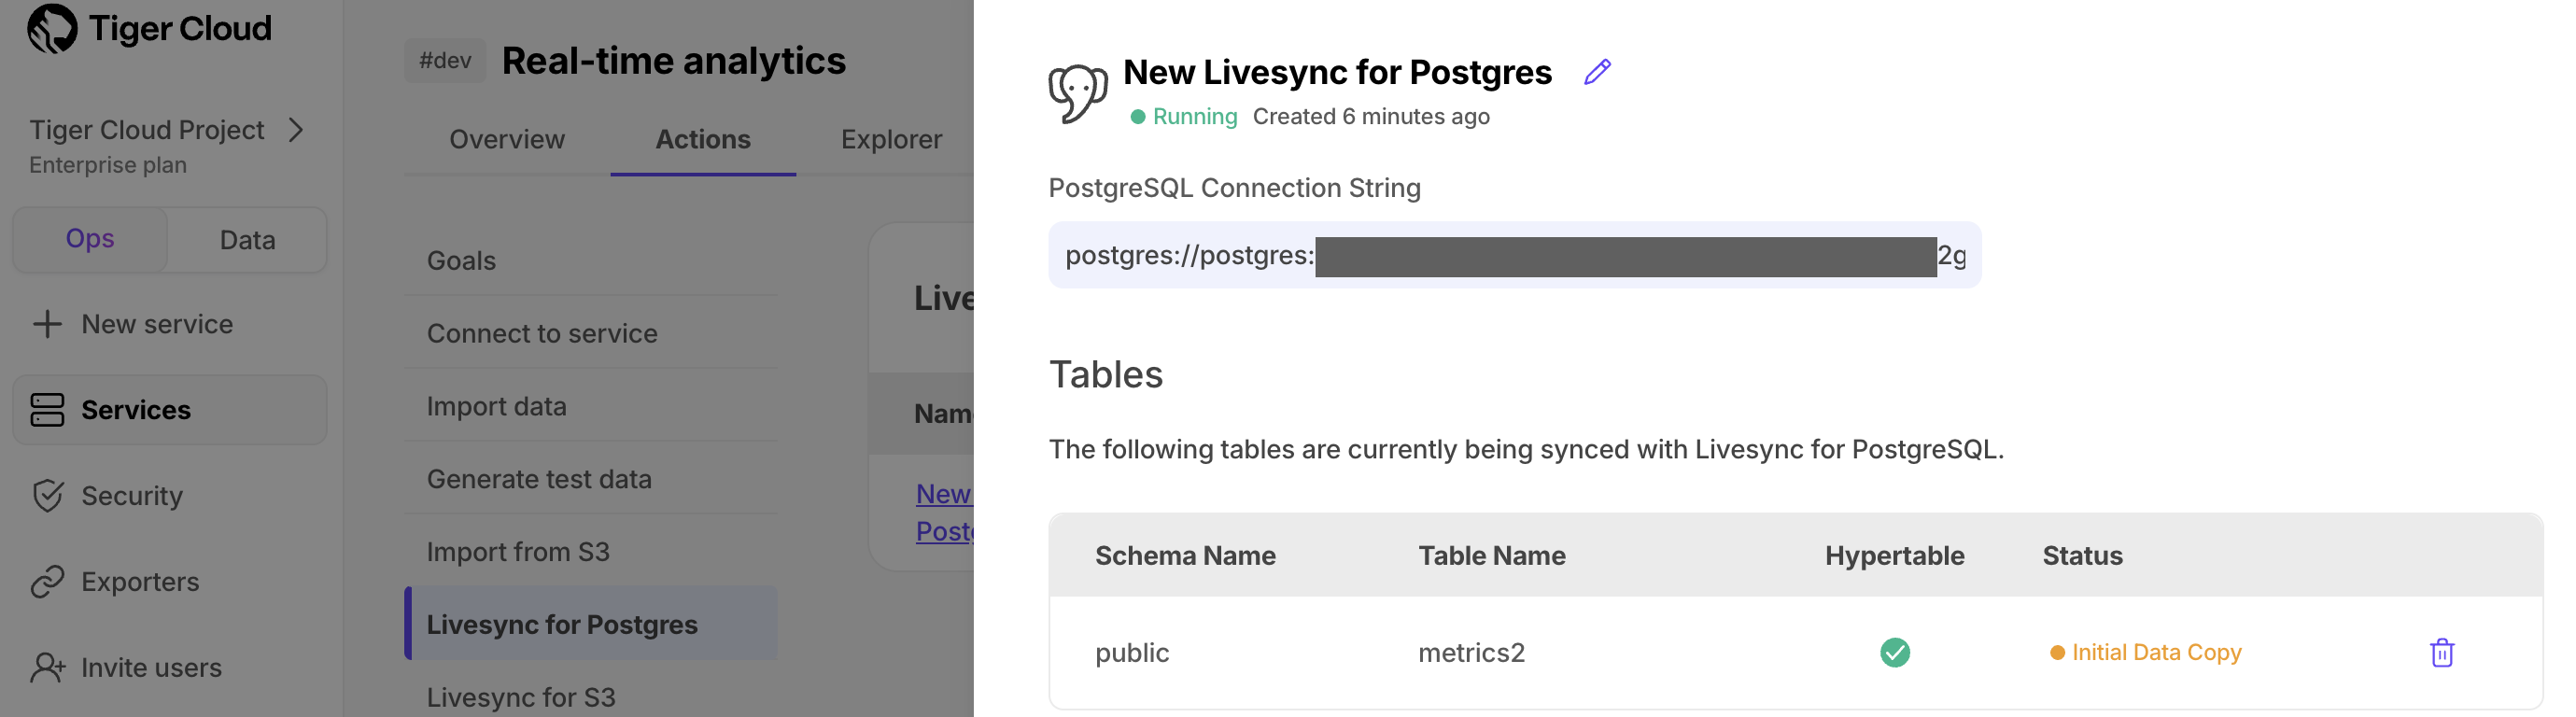This screenshot has height=717, width=2576.
Task: Select the Actions tab
Action: (x=703, y=139)
